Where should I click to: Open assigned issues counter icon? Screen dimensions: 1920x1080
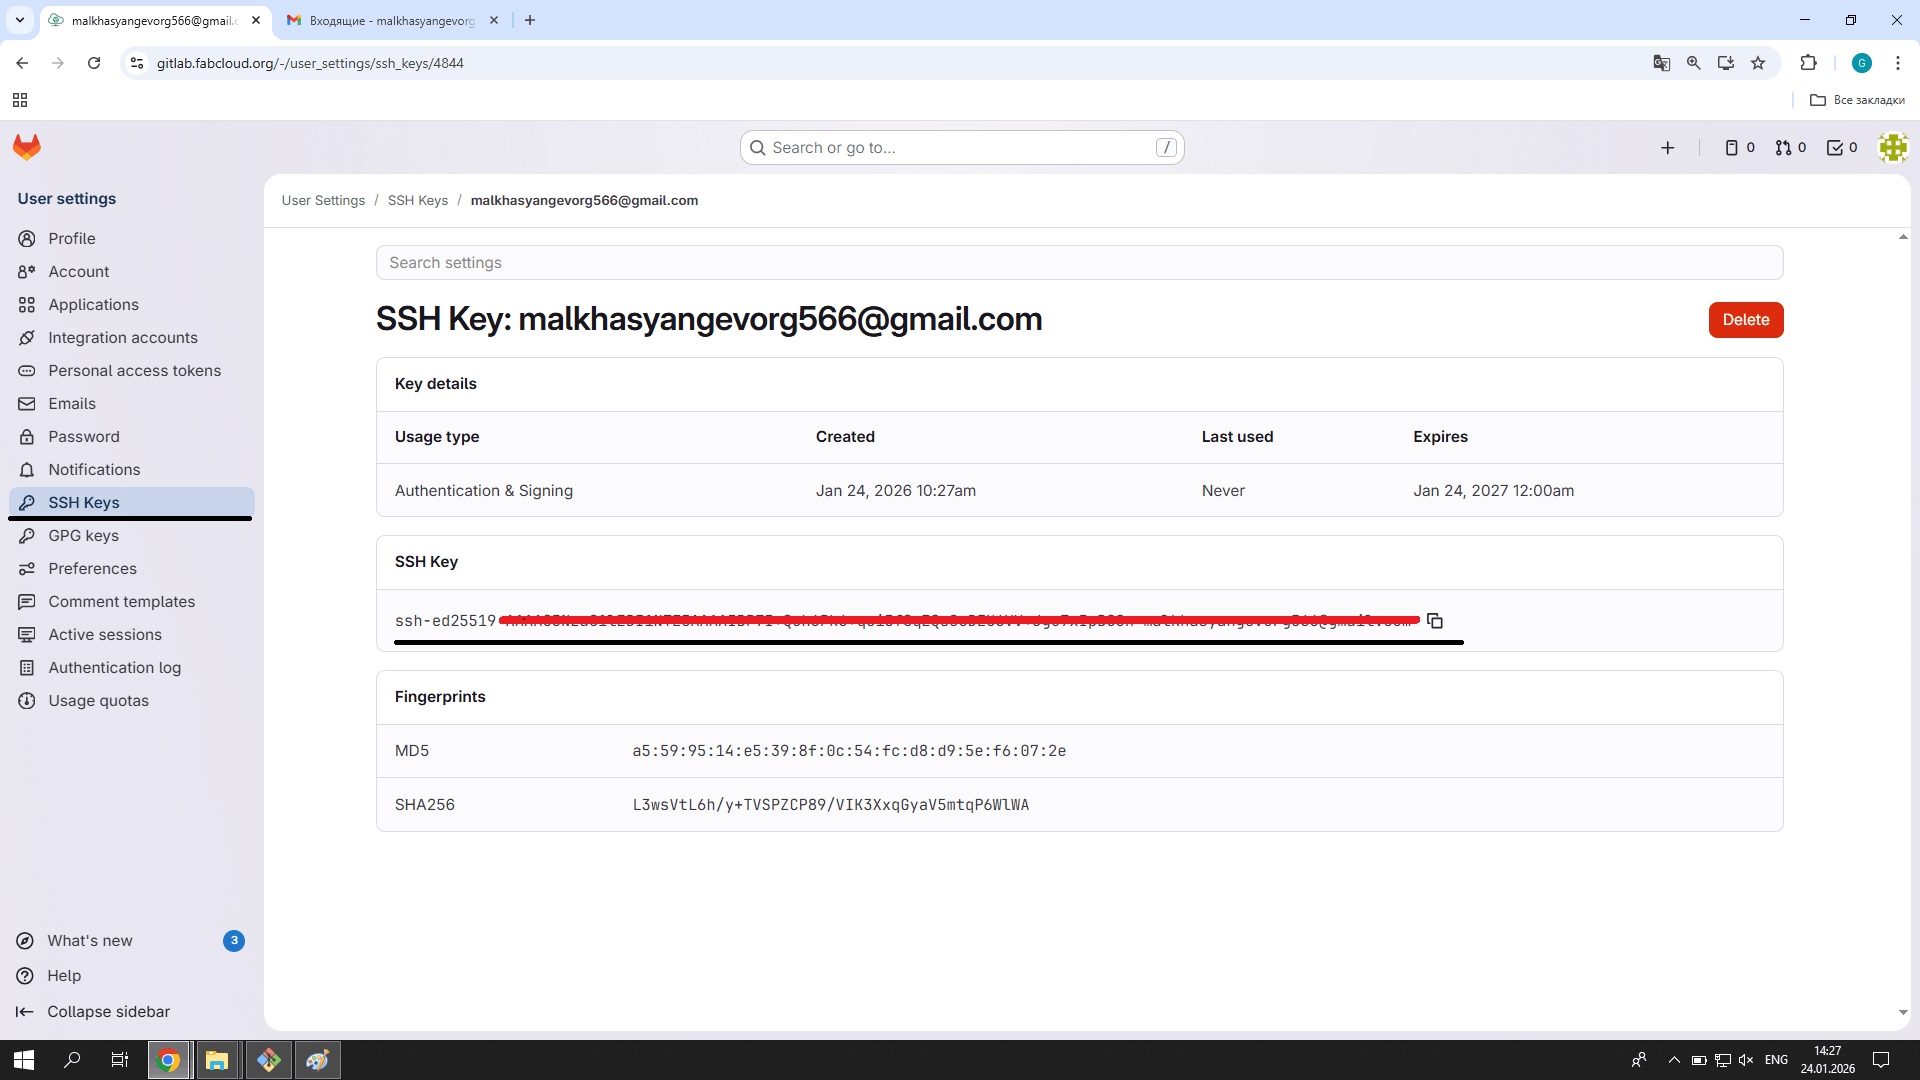(1739, 148)
